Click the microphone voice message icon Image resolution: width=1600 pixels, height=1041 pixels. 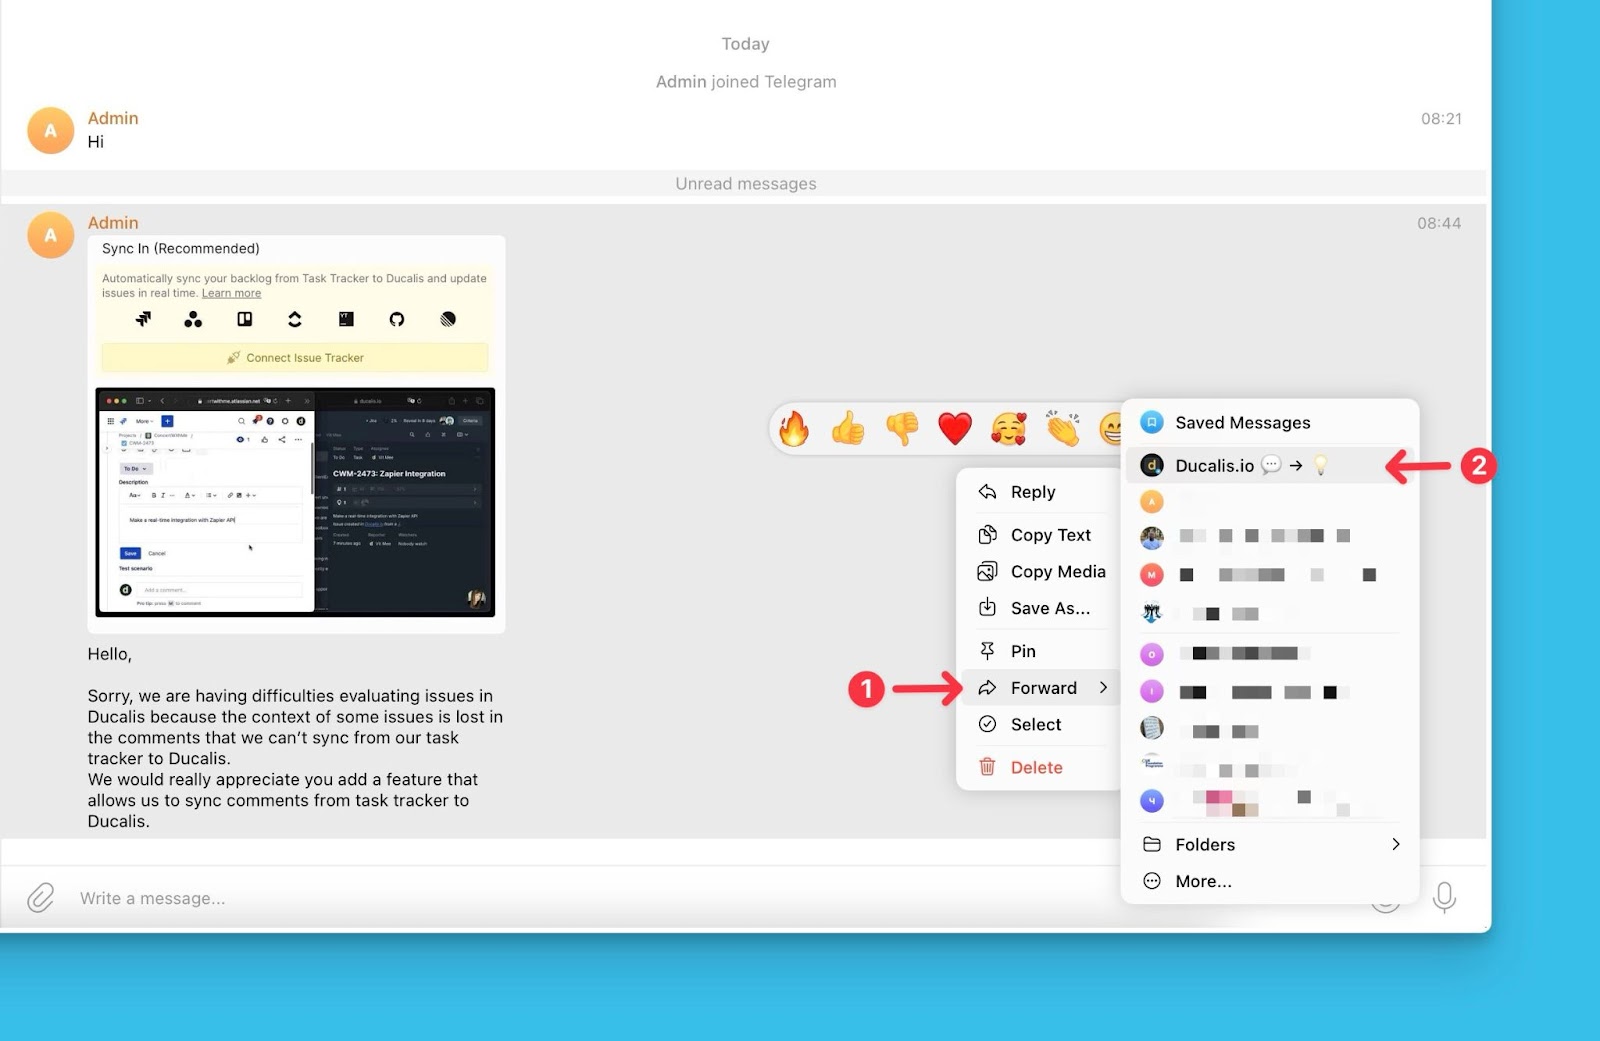pyautogui.click(x=1443, y=897)
